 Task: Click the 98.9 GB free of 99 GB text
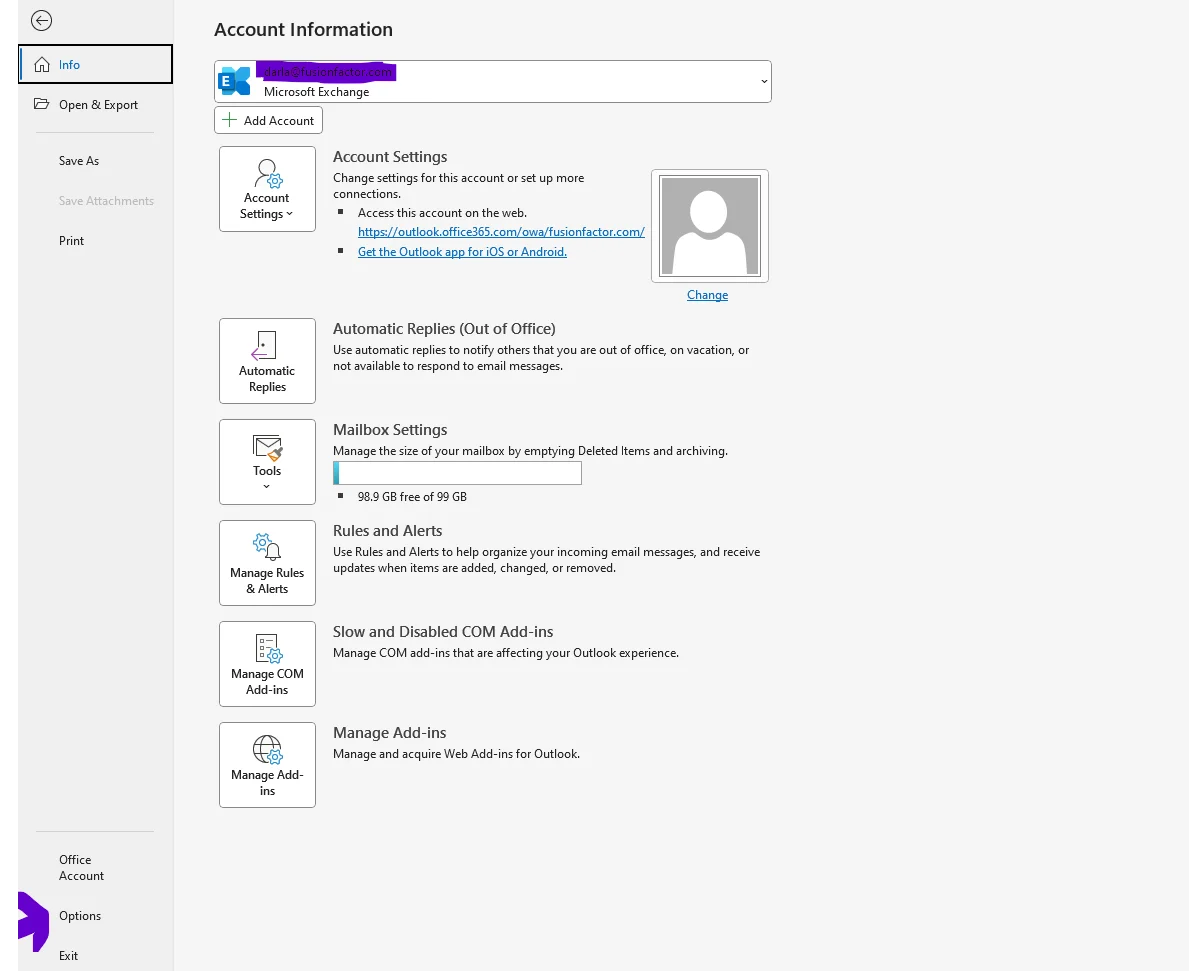point(413,496)
